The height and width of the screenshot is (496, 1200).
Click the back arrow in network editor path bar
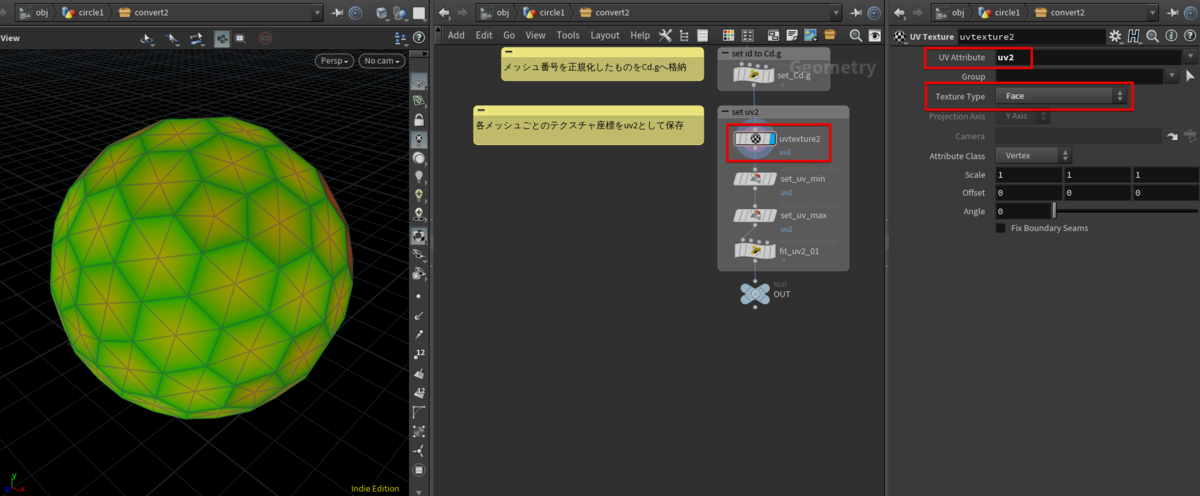point(444,13)
